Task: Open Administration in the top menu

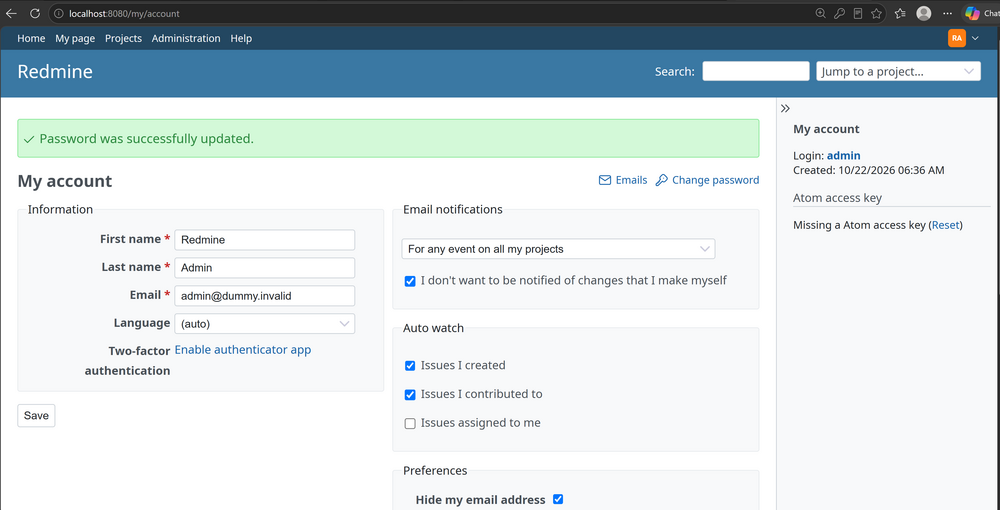Action: (x=186, y=38)
